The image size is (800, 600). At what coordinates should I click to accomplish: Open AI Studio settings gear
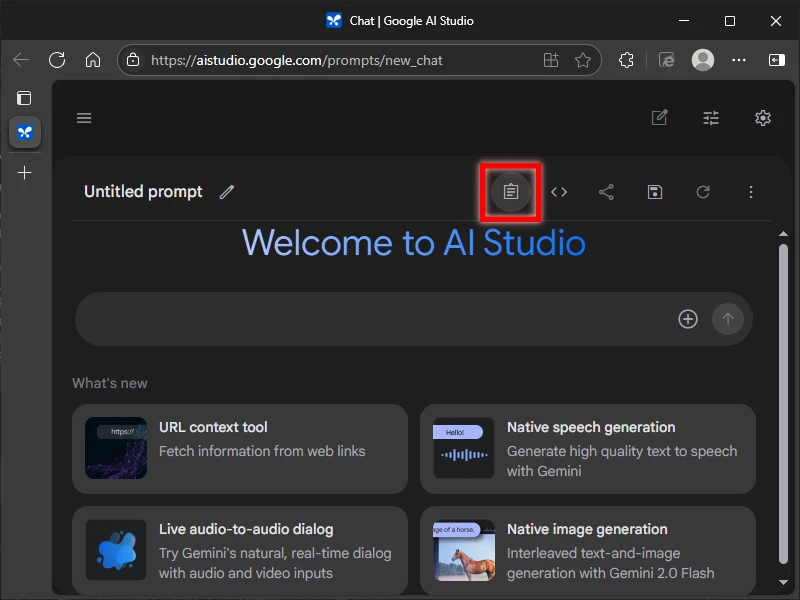tap(763, 118)
